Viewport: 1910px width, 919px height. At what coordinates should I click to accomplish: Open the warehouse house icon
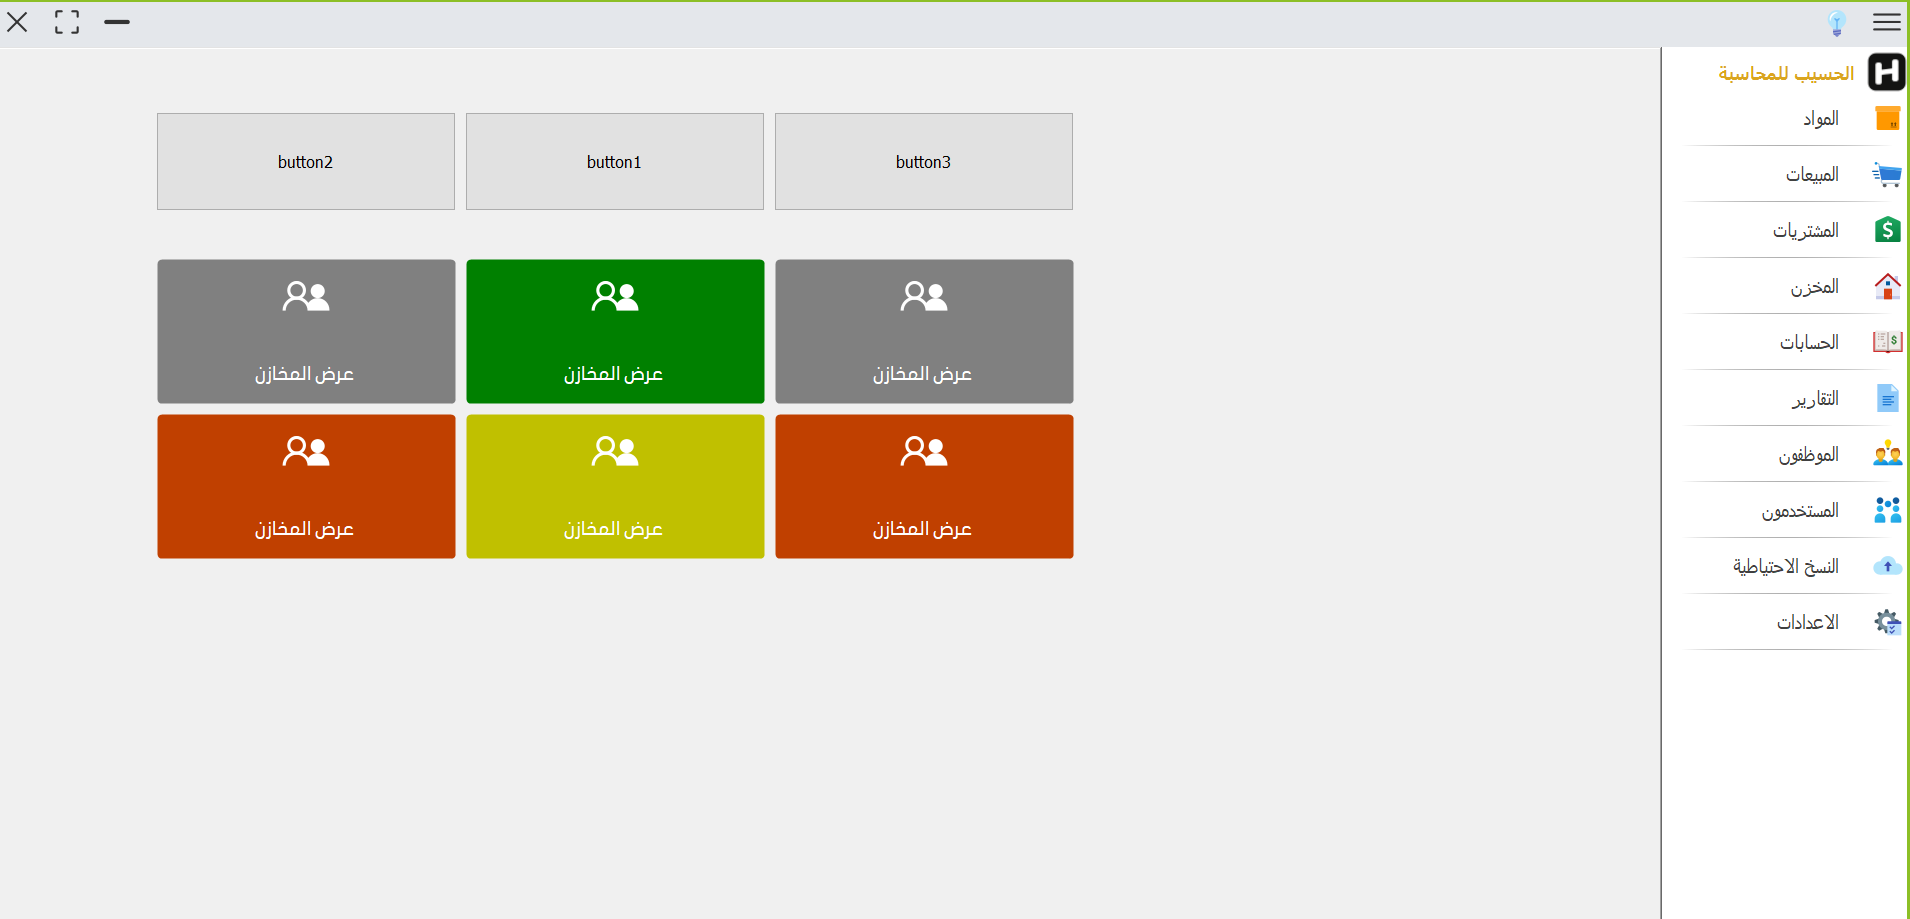click(x=1887, y=286)
